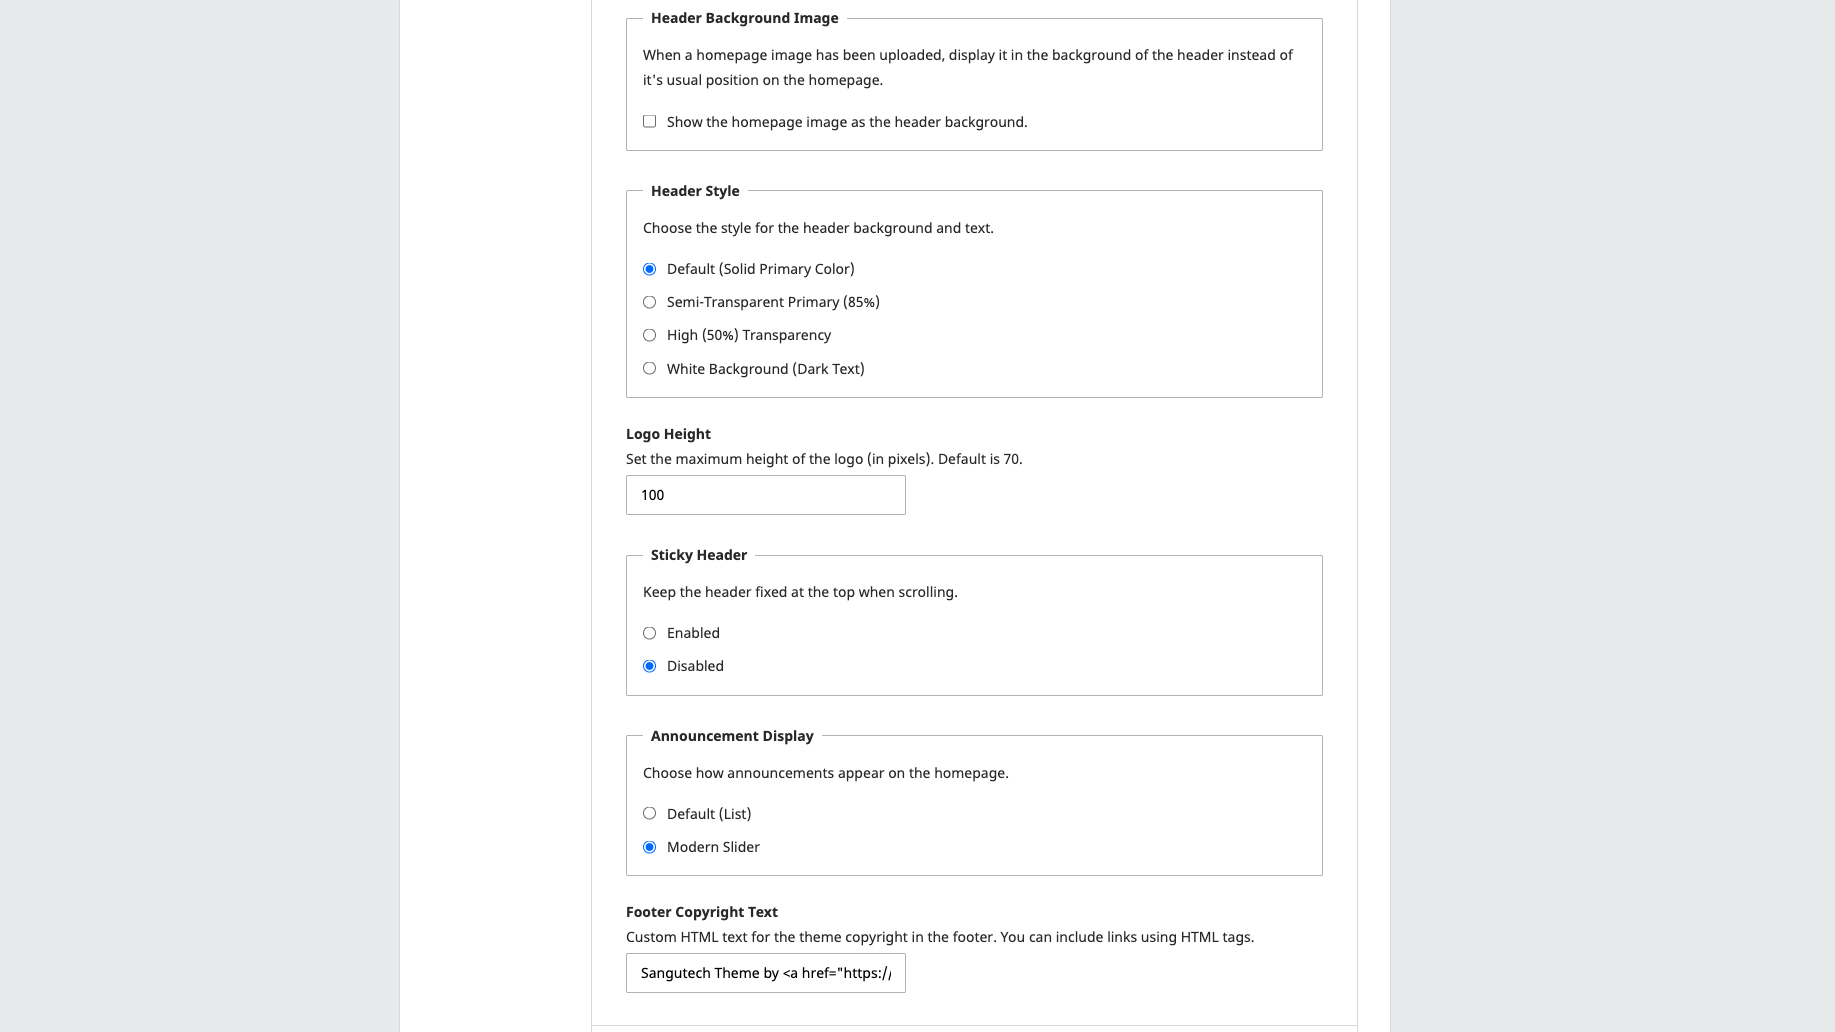Click the 'Custom HTML text' footer description

939,937
